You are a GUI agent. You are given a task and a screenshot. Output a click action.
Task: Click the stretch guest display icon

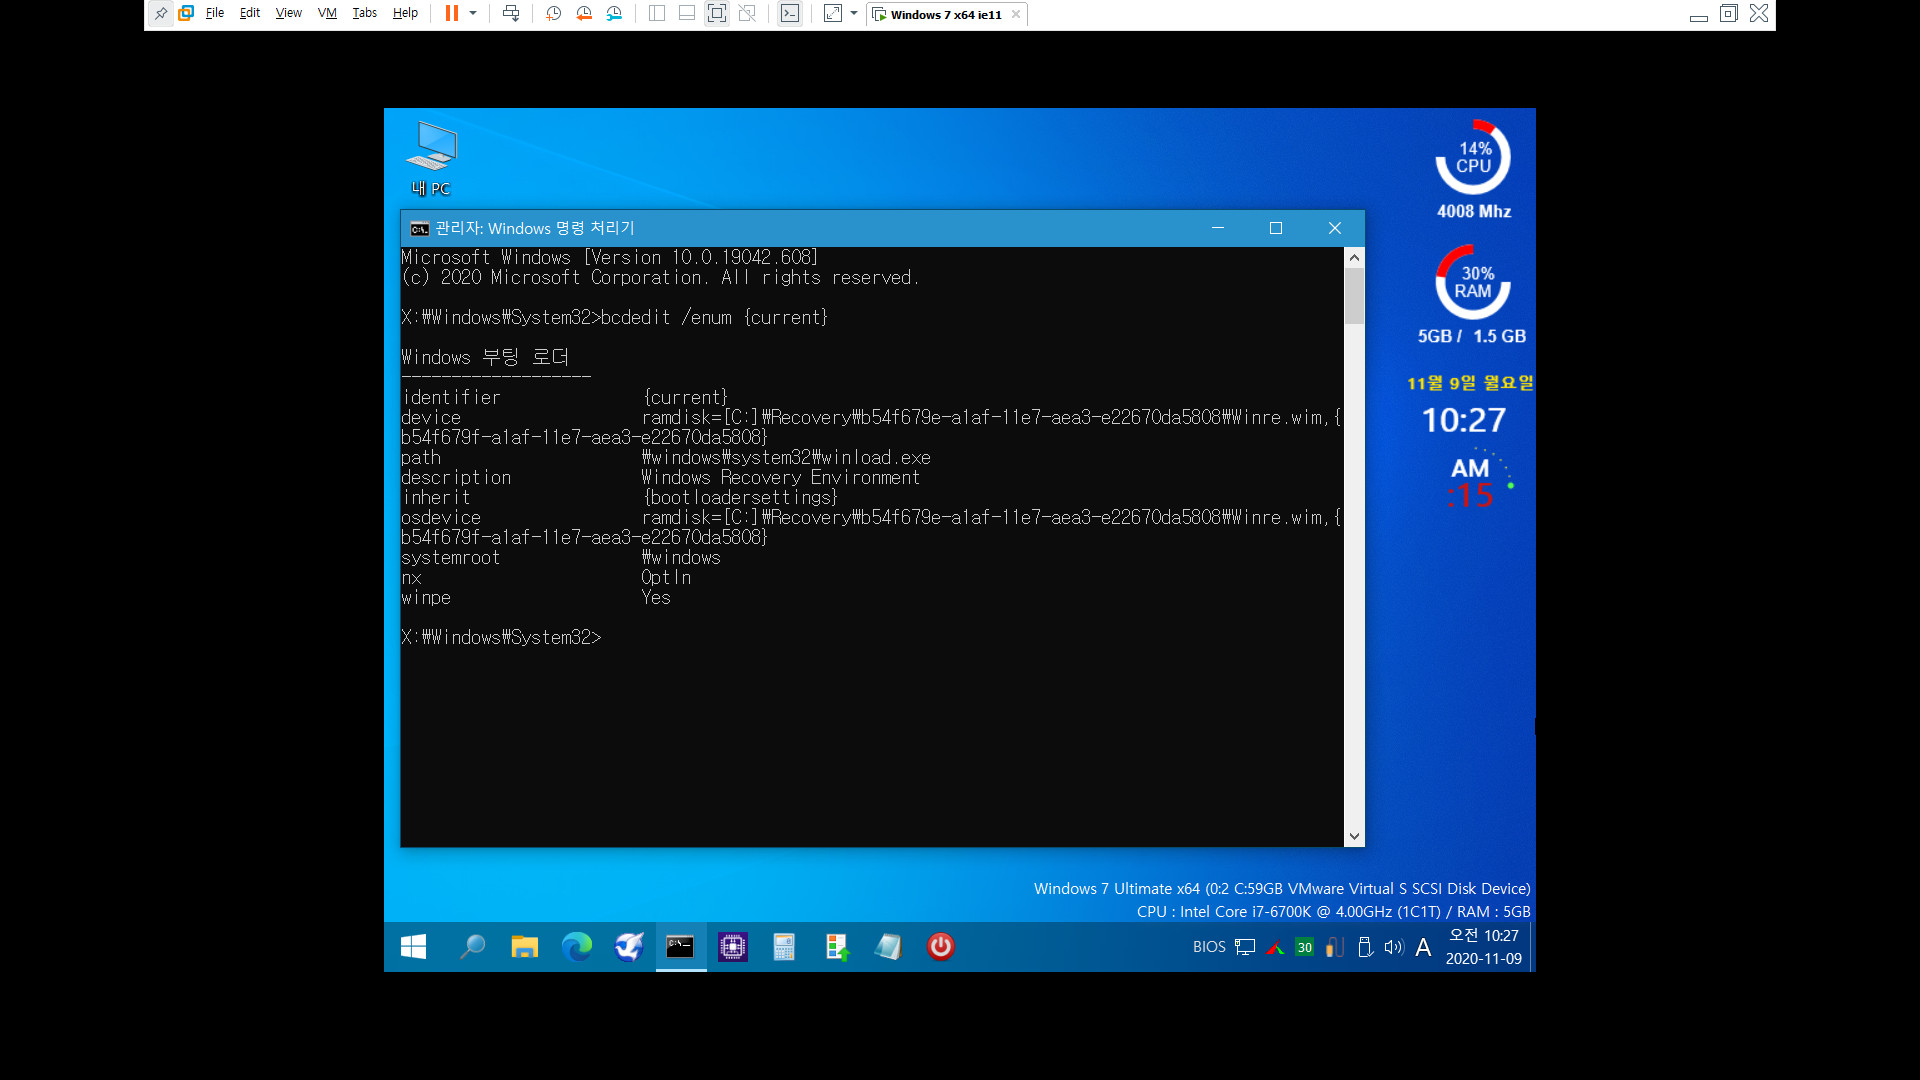tap(833, 14)
